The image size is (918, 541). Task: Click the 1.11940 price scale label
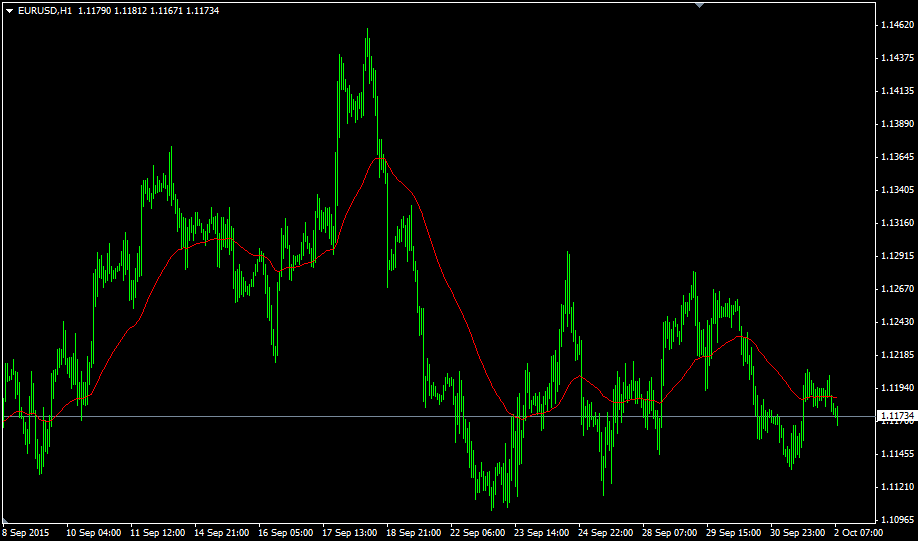pos(897,388)
